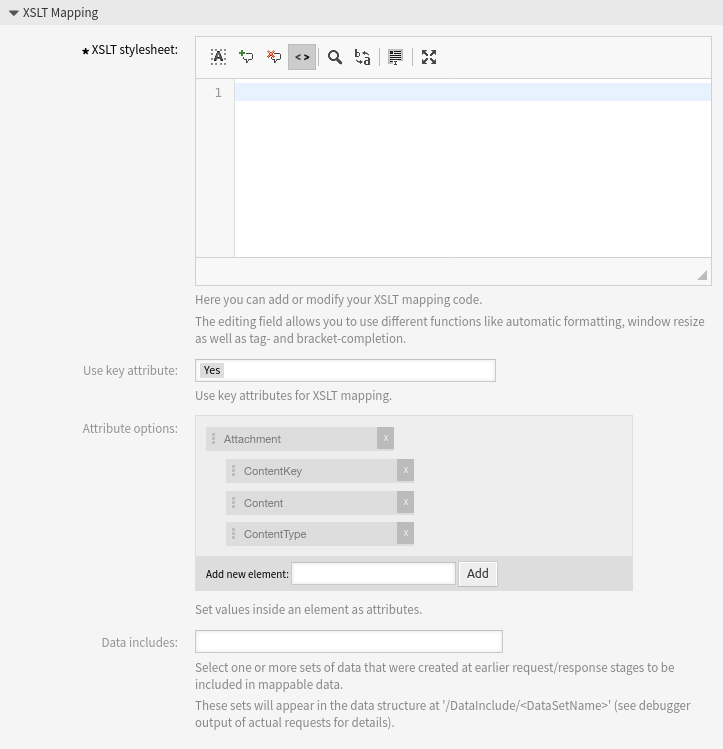Viewport: 723px width, 749px height.
Task: Click the Add button
Action: 478,574
